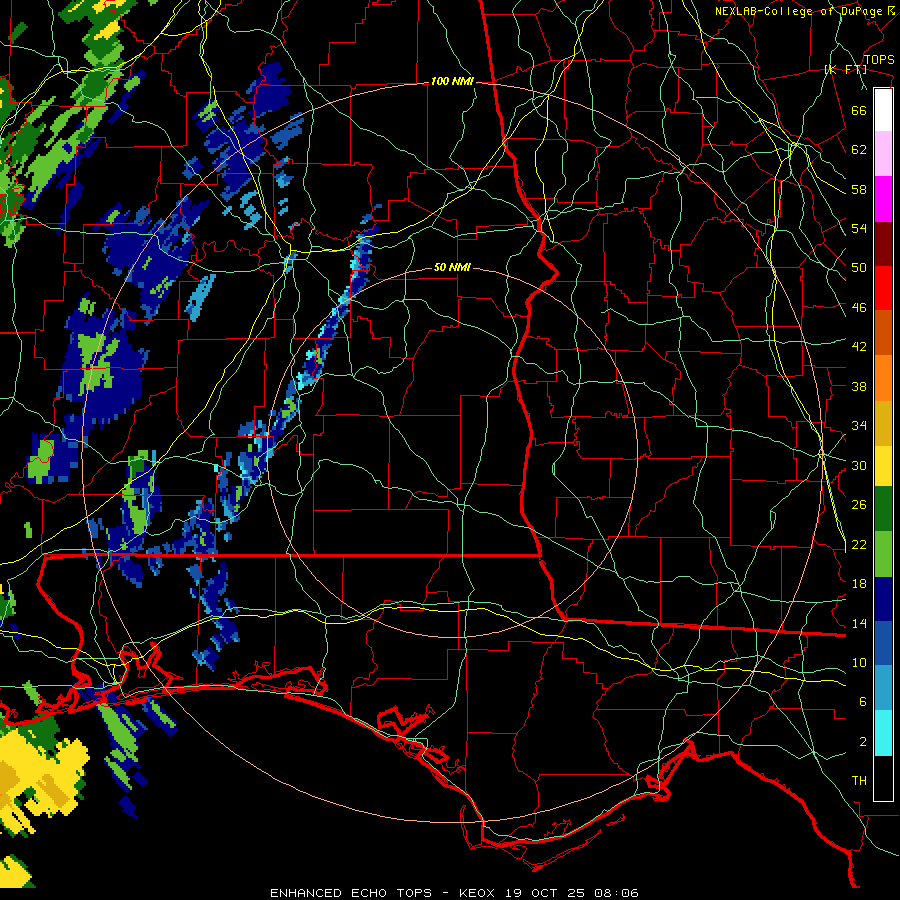Click the 50 value in the legend
This screenshot has width=900, height=900.
(x=859, y=268)
